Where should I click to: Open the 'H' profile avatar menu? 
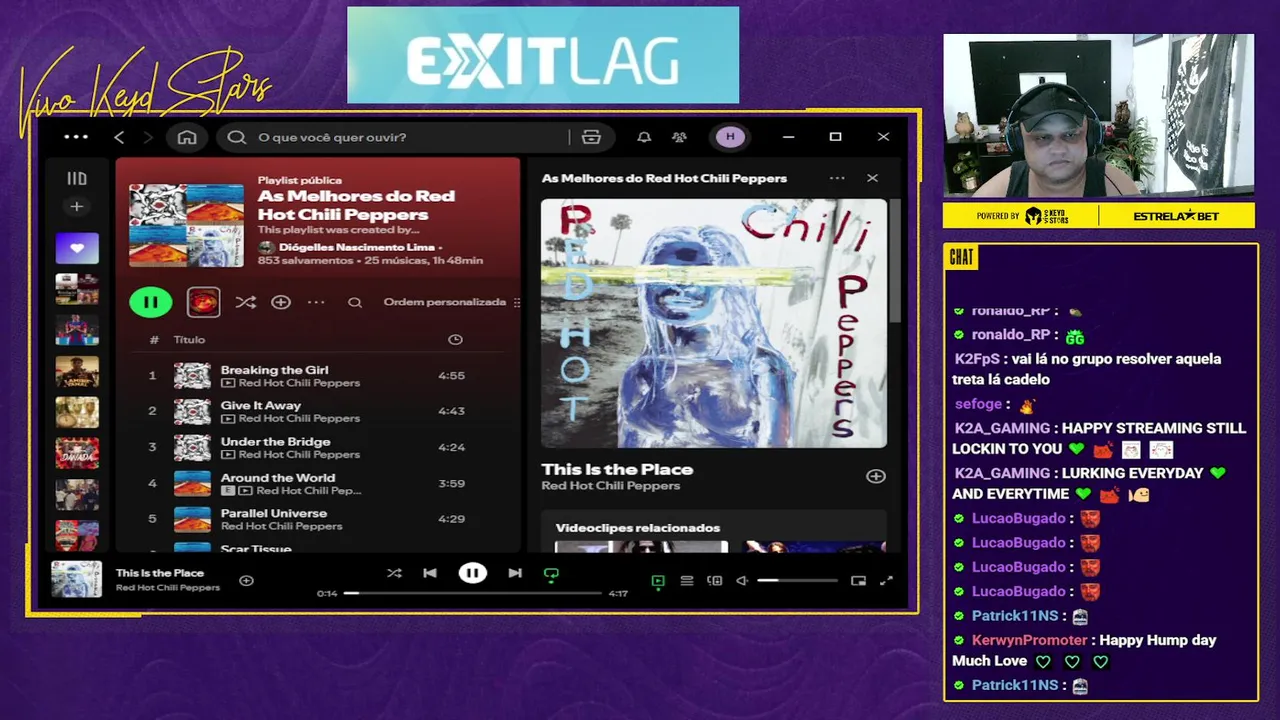(730, 137)
